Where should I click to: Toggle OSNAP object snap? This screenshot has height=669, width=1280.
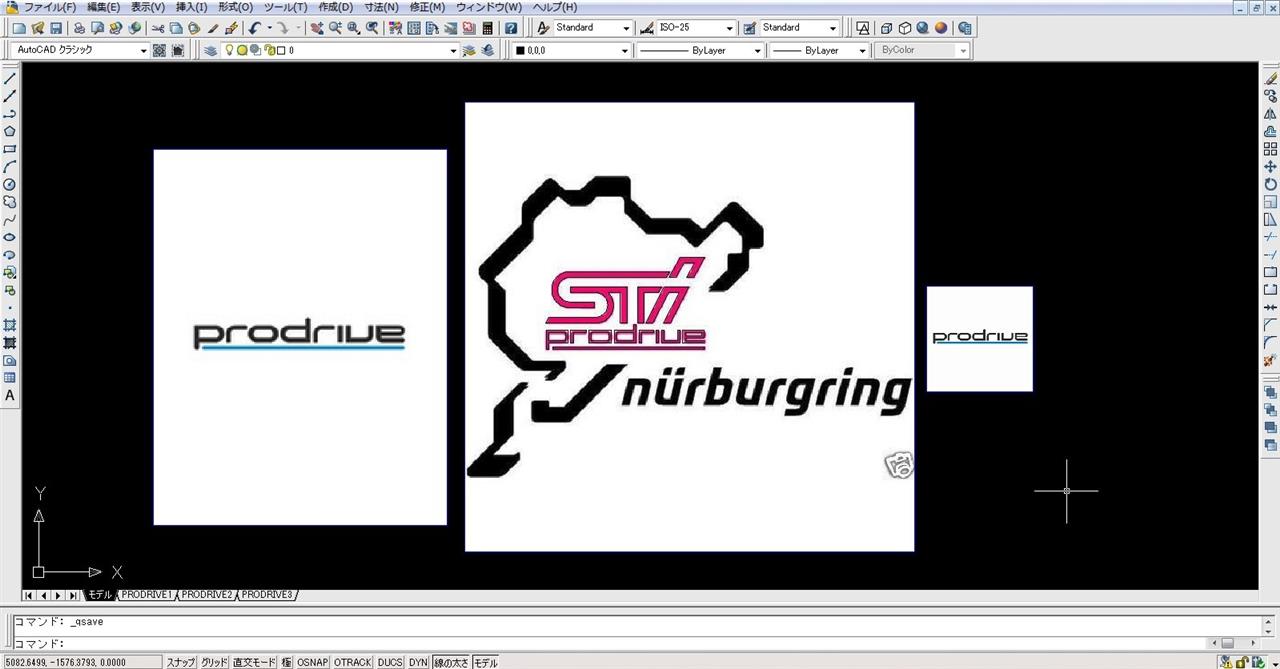pyautogui.click(x=312, y=662)
